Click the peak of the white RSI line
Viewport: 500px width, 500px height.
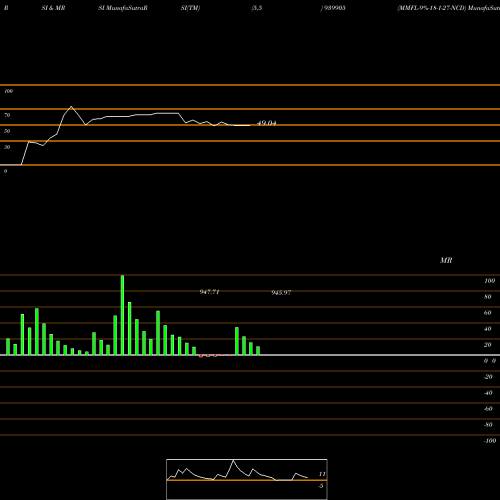click(x=71, y=107)
